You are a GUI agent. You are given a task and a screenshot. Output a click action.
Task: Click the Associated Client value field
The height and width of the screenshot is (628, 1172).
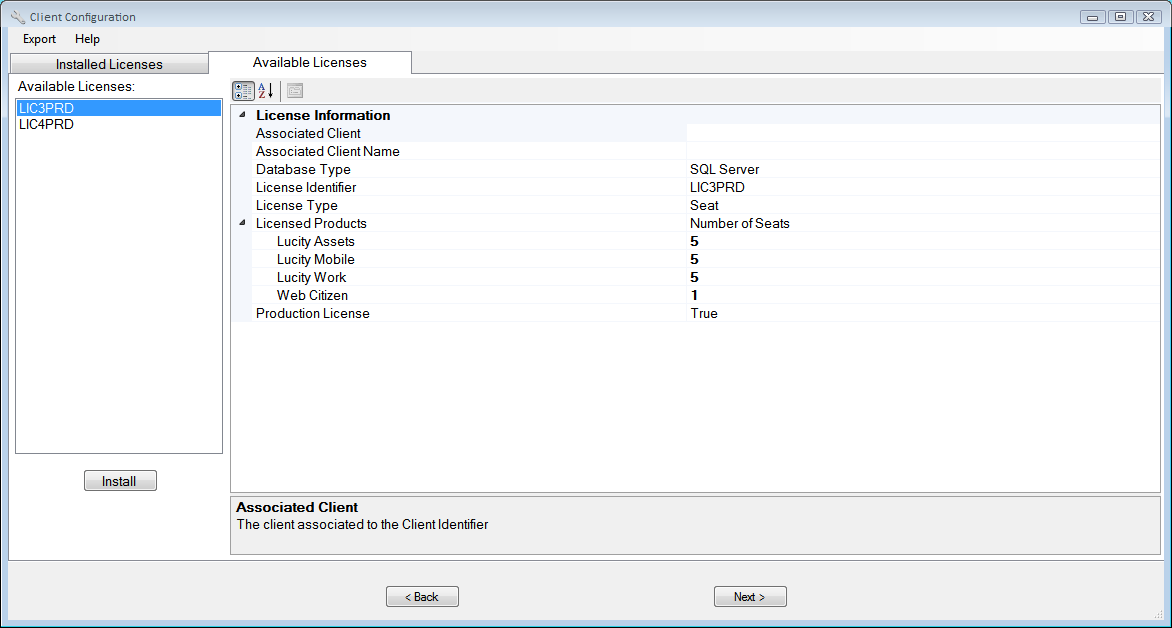pyautogui.click(x=920, y=133)
